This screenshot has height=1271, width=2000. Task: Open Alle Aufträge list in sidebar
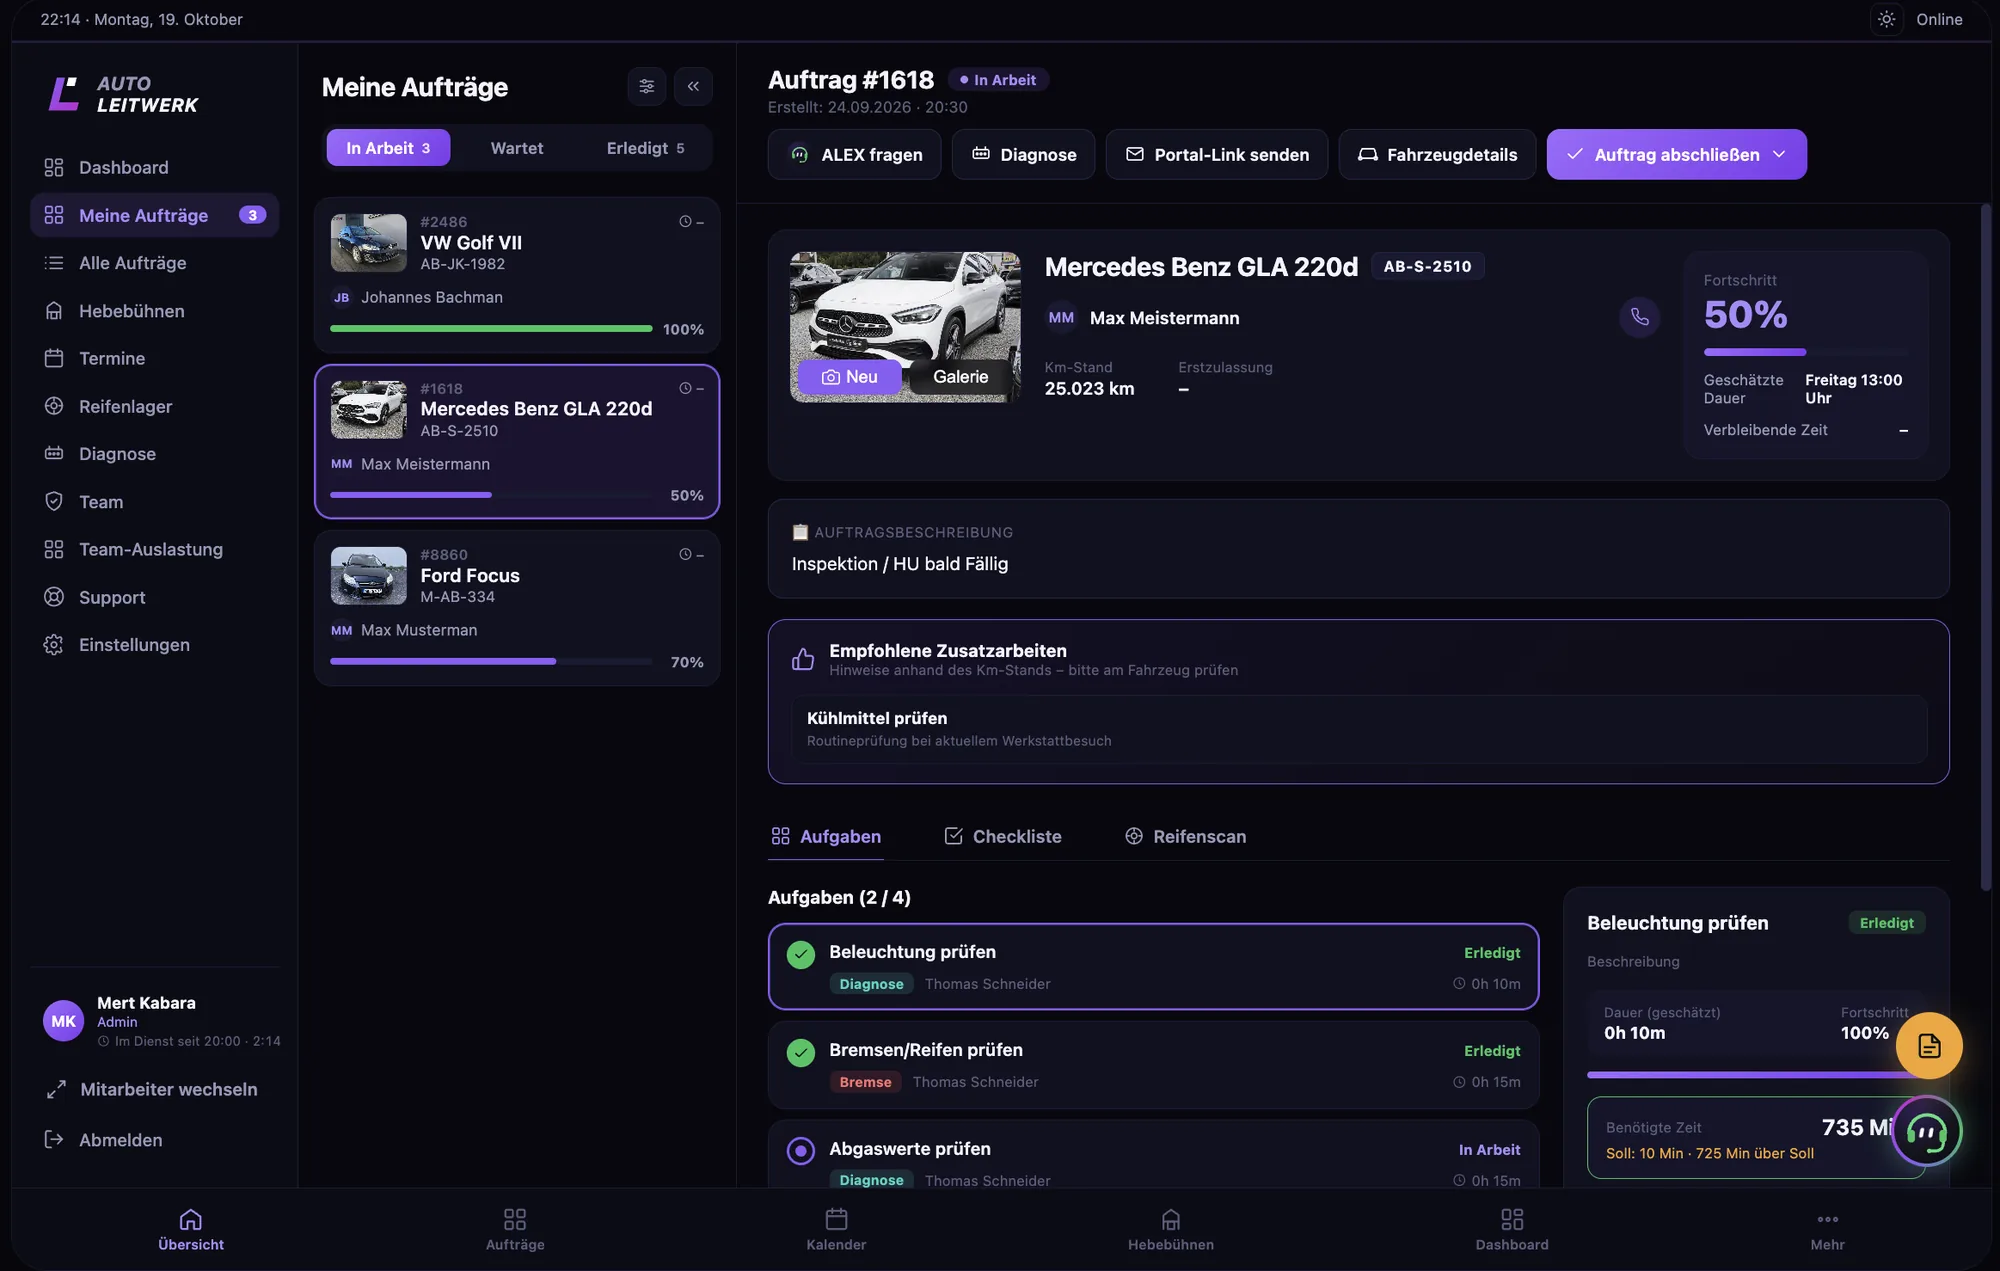click(x=154, y=263)
